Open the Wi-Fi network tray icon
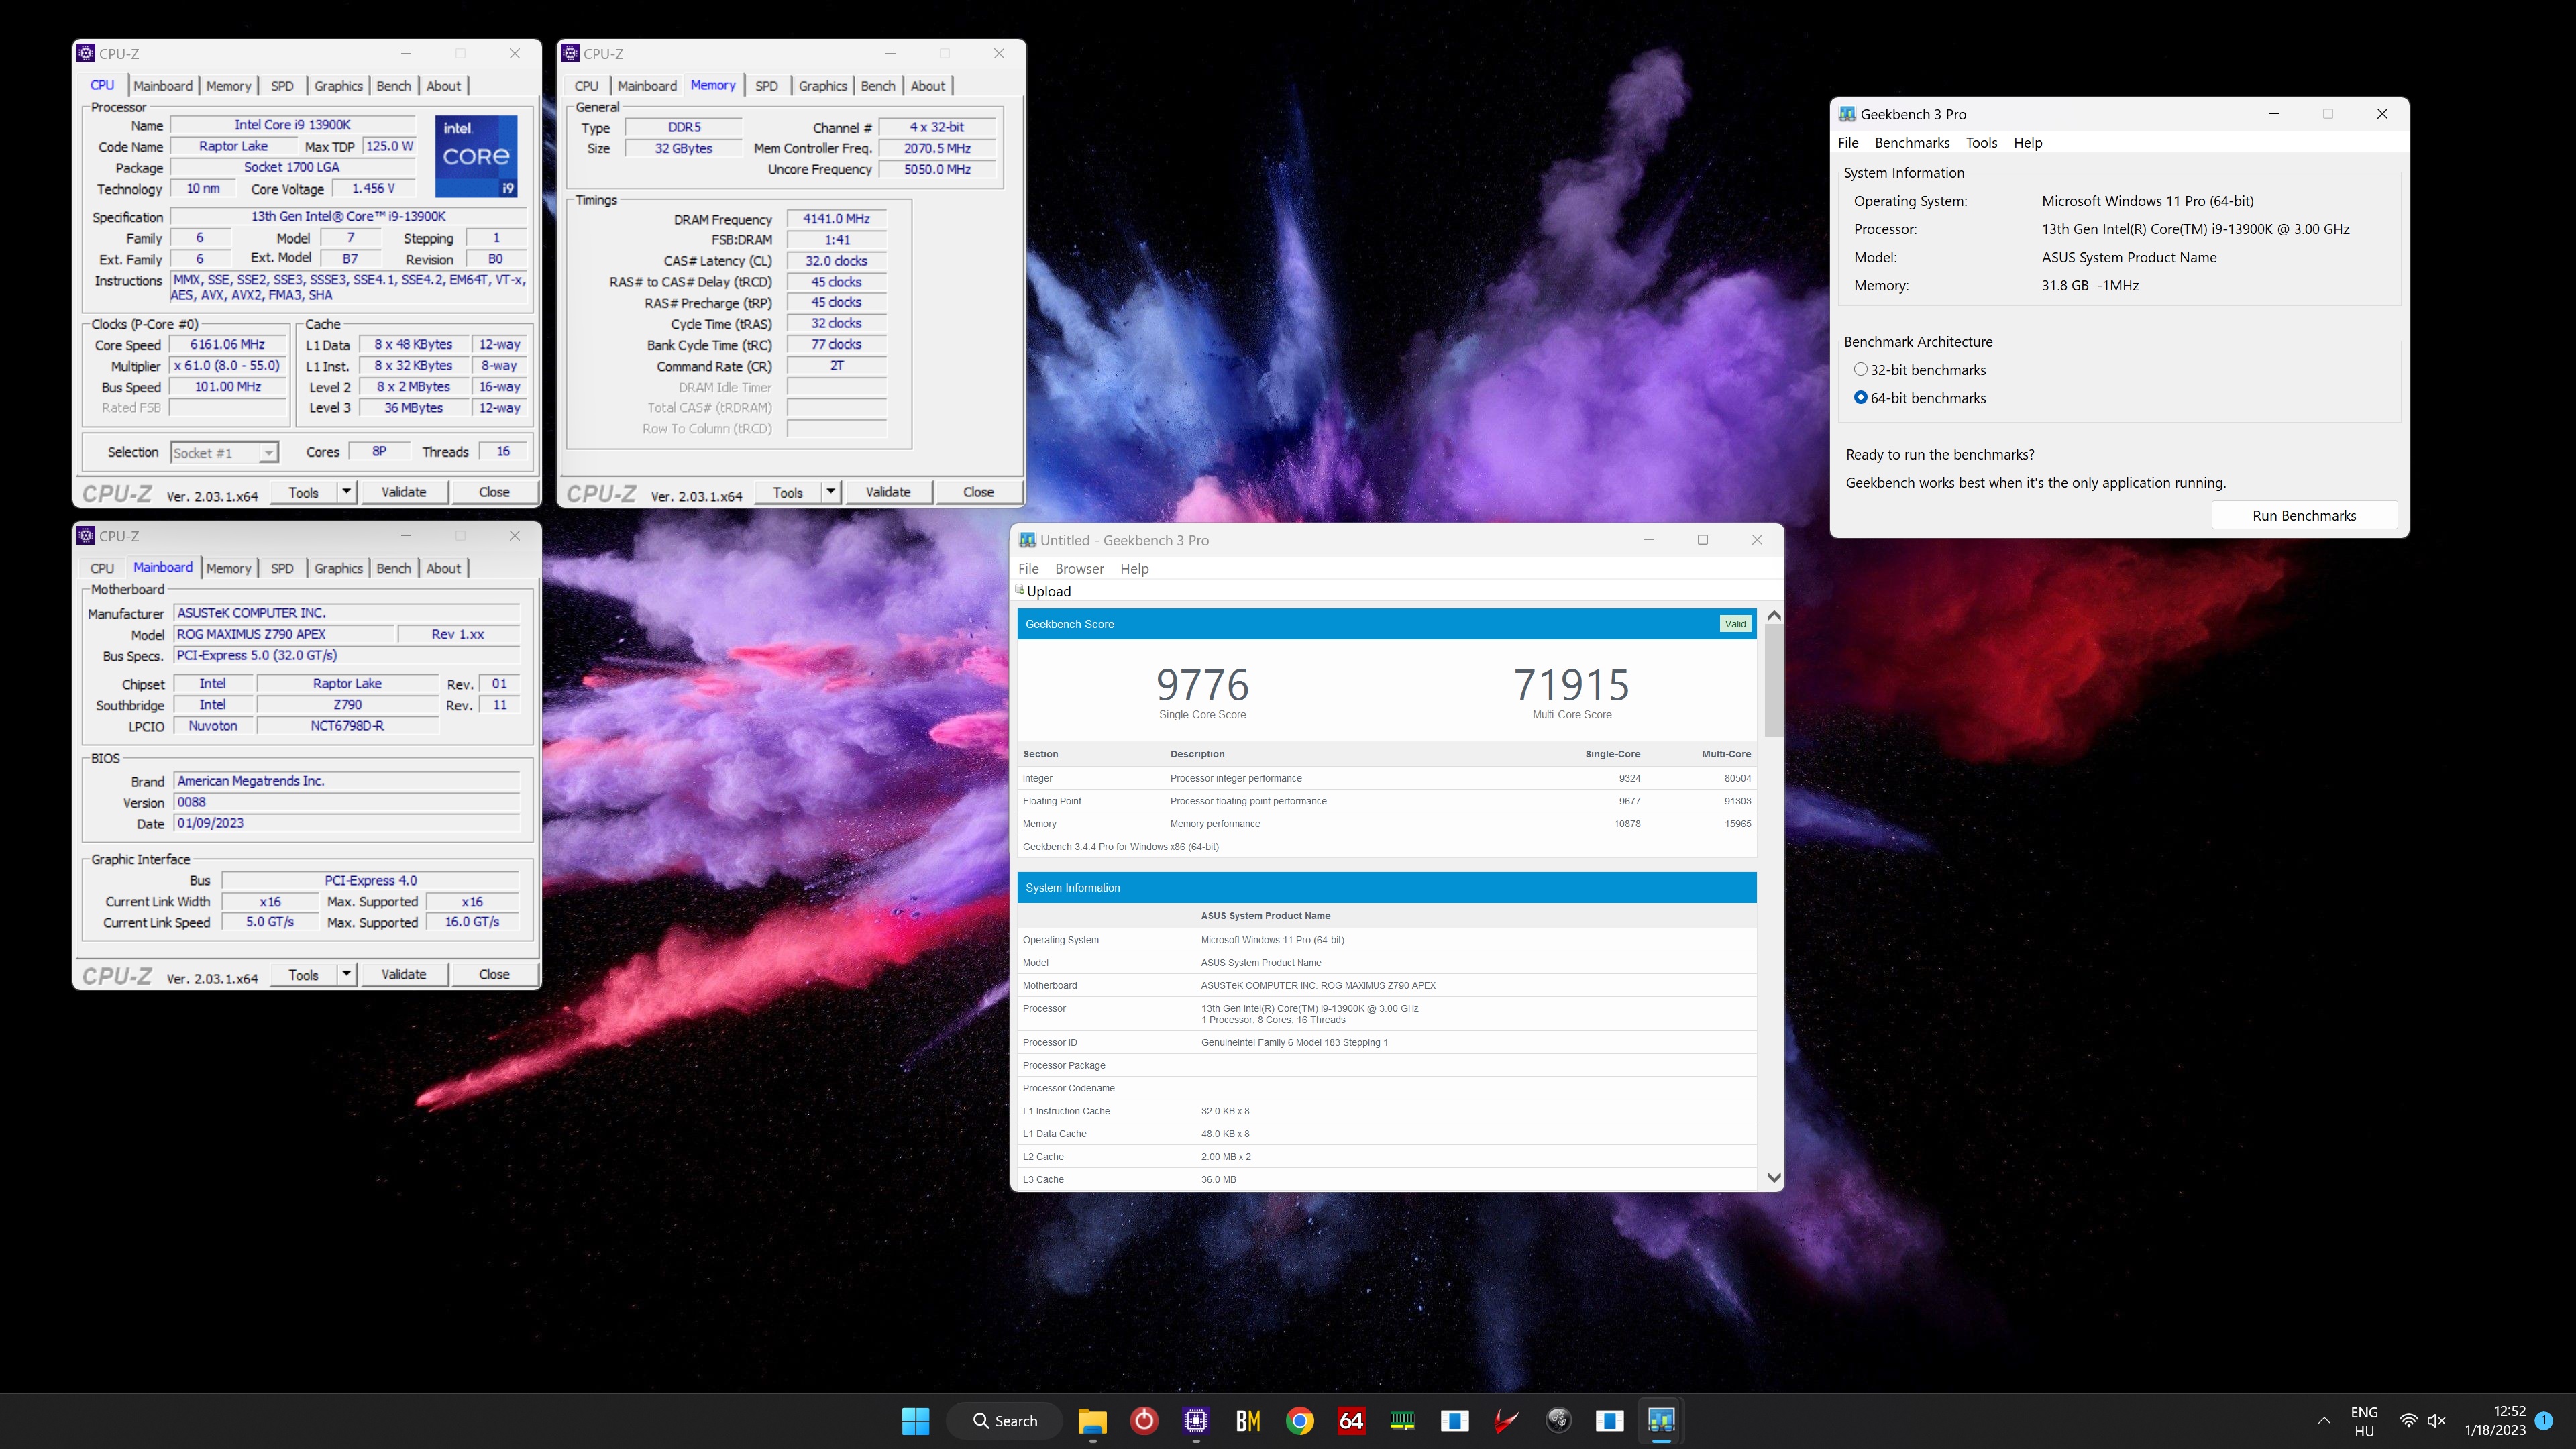Screen dimensions: 2576x1449 pyautogui.click(x=2408, y=1421)
